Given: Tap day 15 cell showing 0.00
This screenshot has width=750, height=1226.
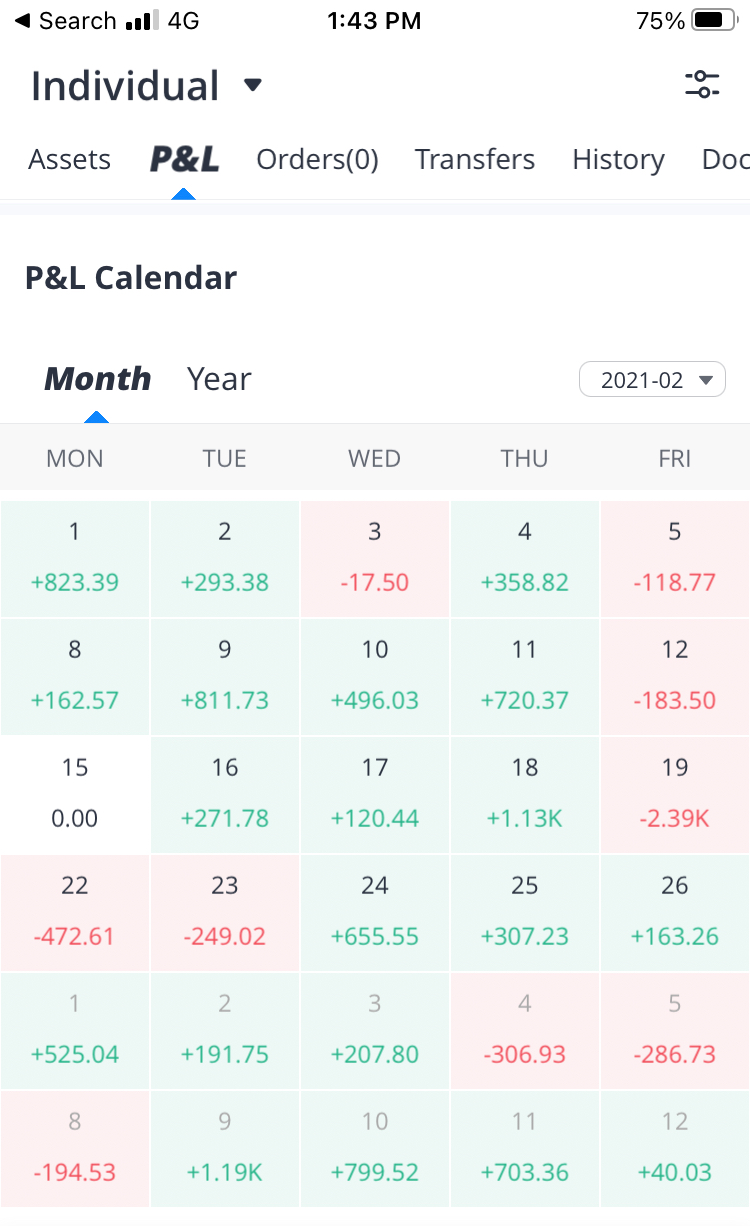Looking at the screenshot, I should [75, 794].
